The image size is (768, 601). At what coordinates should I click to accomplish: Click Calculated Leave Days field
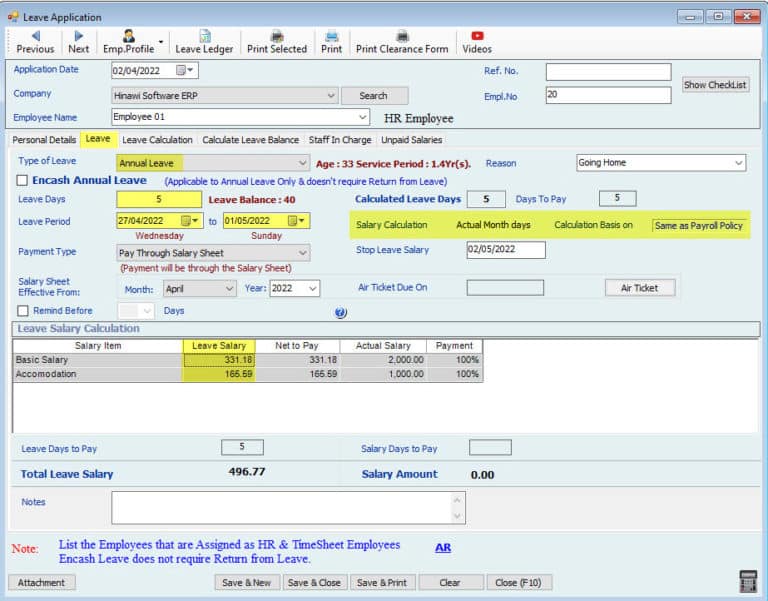(486, 199)
